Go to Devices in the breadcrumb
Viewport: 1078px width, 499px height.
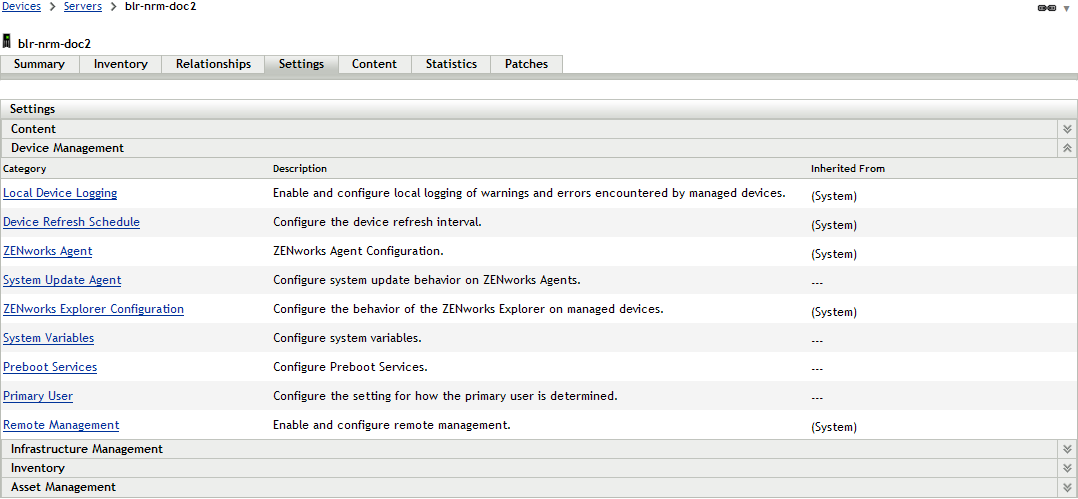21,7
